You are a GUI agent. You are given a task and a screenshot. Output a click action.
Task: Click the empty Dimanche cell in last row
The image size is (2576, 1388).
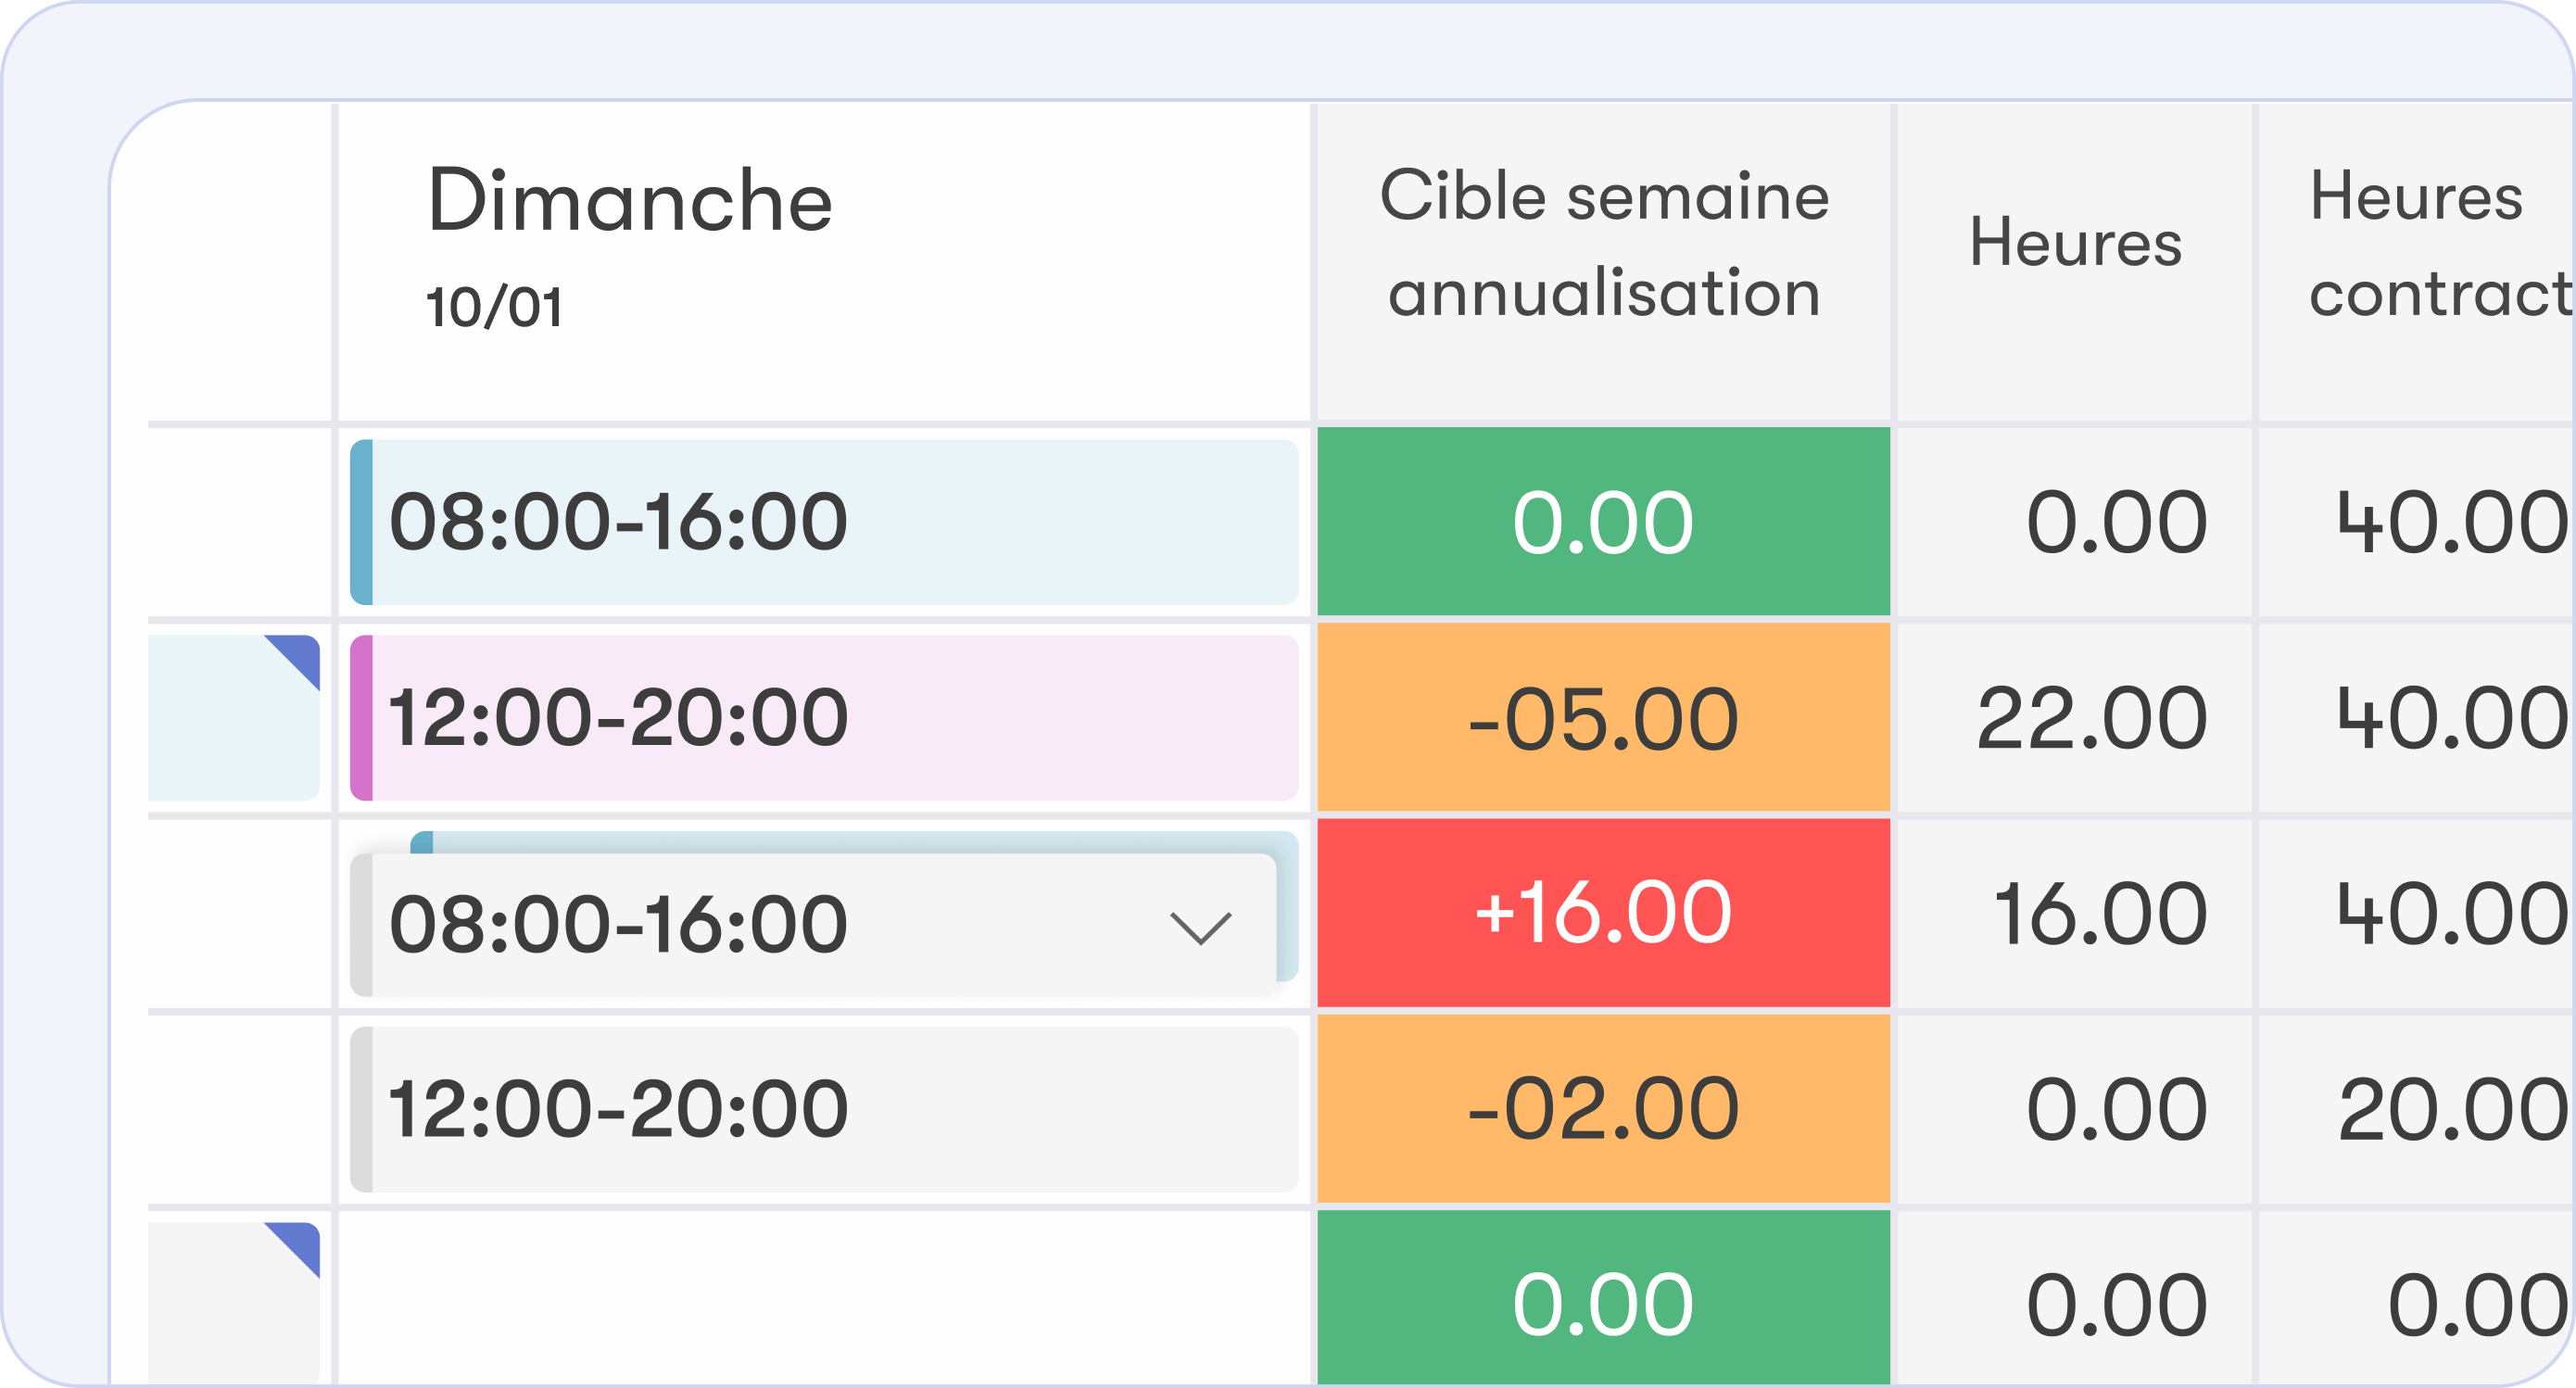point(824,1298)
